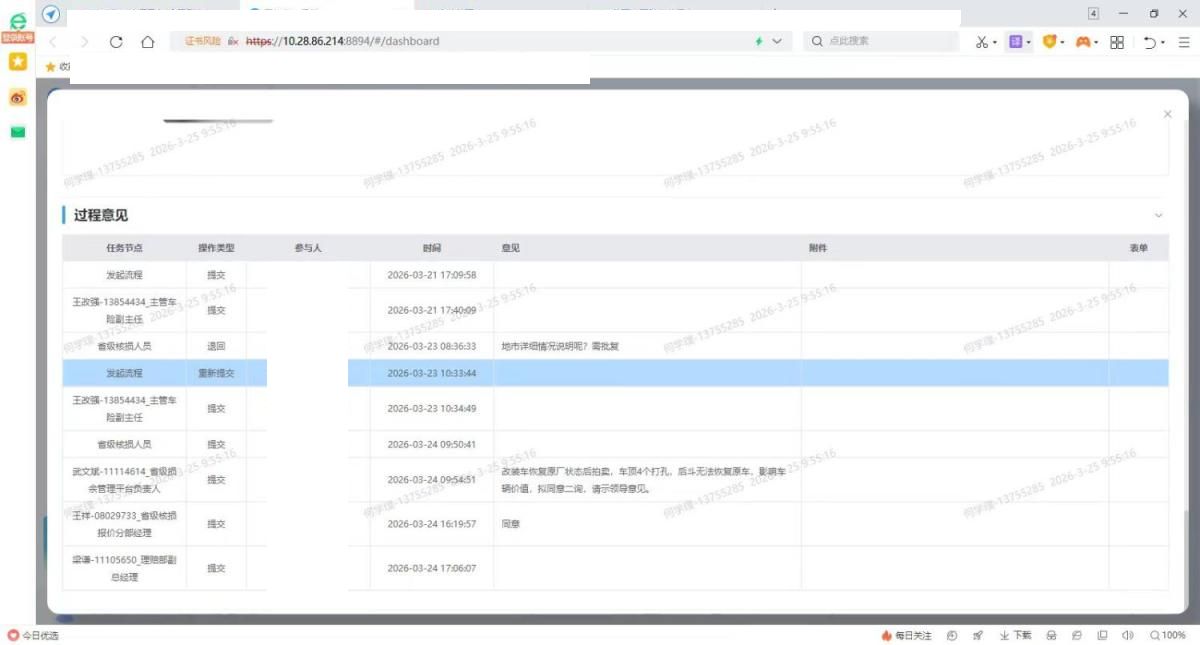Click the URL address bar
This screenshot has height=645, width=1200.
500,42
